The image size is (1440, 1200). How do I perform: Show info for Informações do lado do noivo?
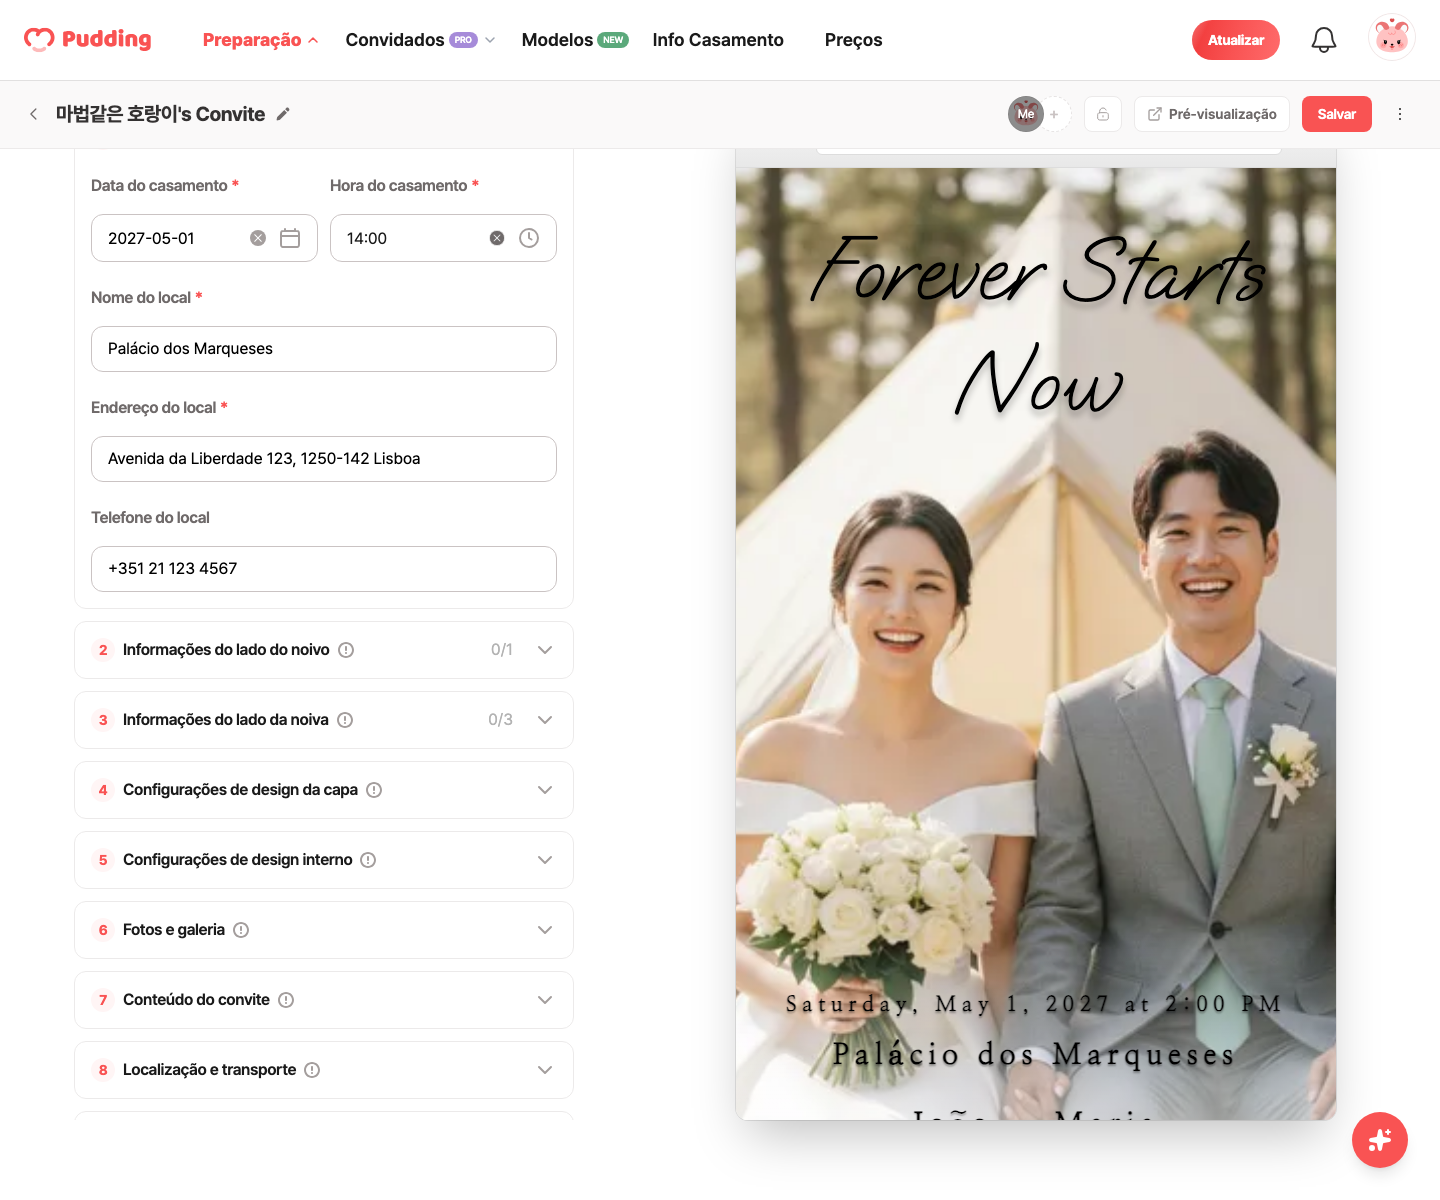click(x=346, y=650)
